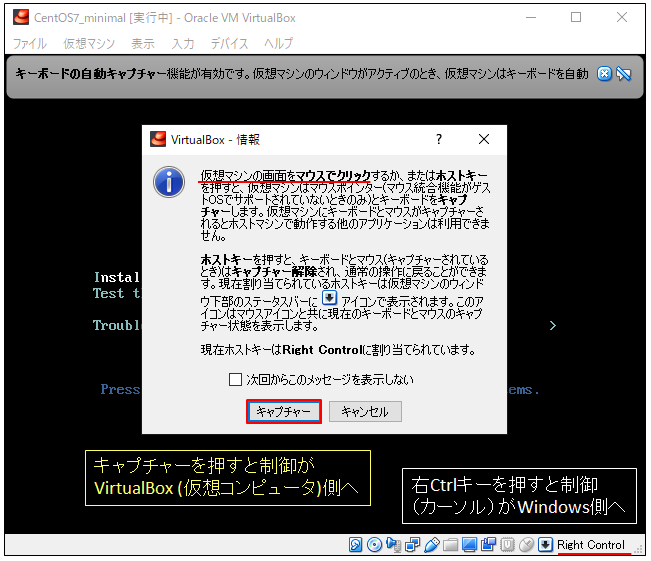Image resolution: width=651 pixels, height=561 pixels.
Task: Open the 表示 menu
Action: (x=143, y=44)
